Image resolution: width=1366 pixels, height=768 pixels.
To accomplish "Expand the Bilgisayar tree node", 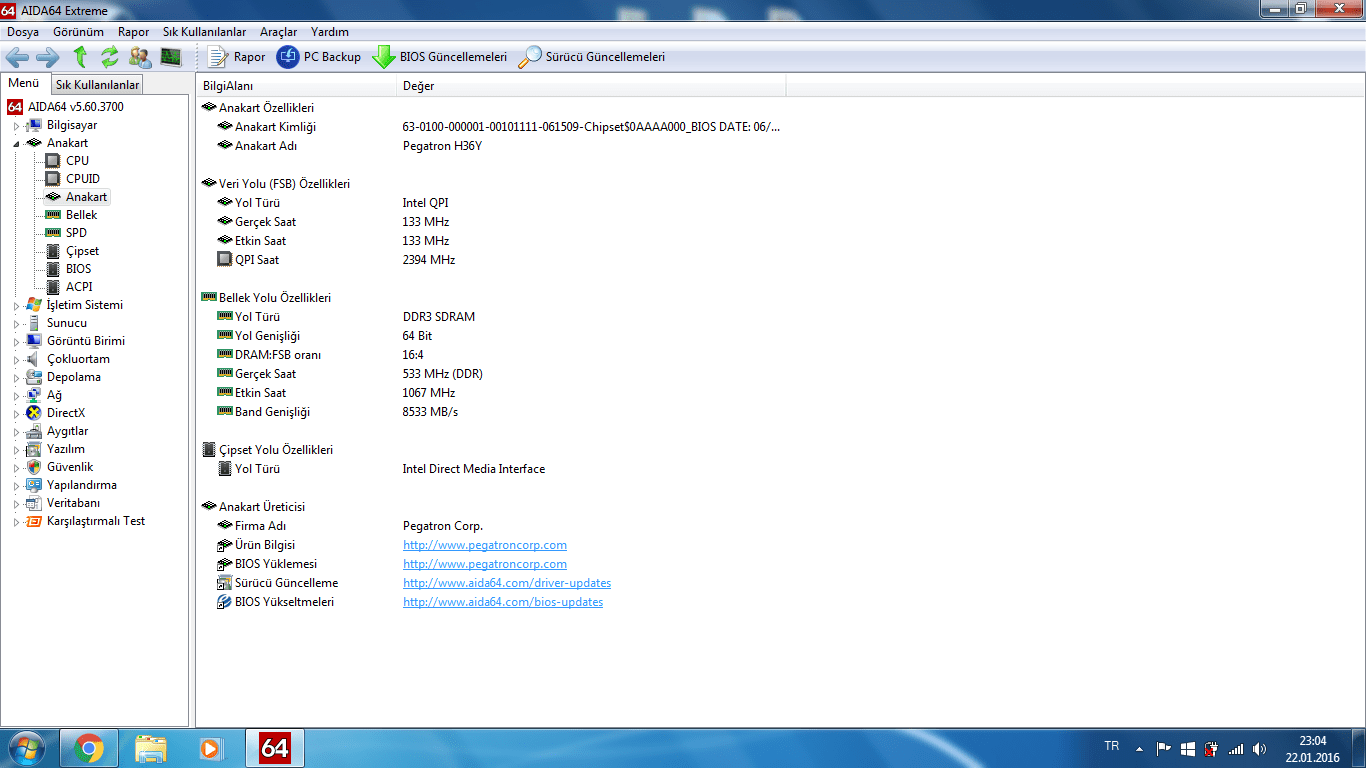I will [x=16, y=125].
